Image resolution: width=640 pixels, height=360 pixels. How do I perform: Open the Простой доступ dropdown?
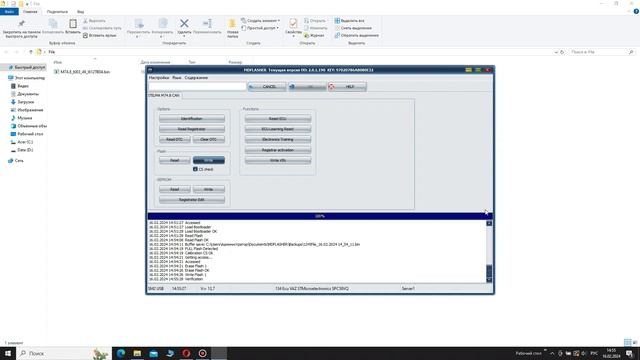pyautogui.click(x=260, y=28)
